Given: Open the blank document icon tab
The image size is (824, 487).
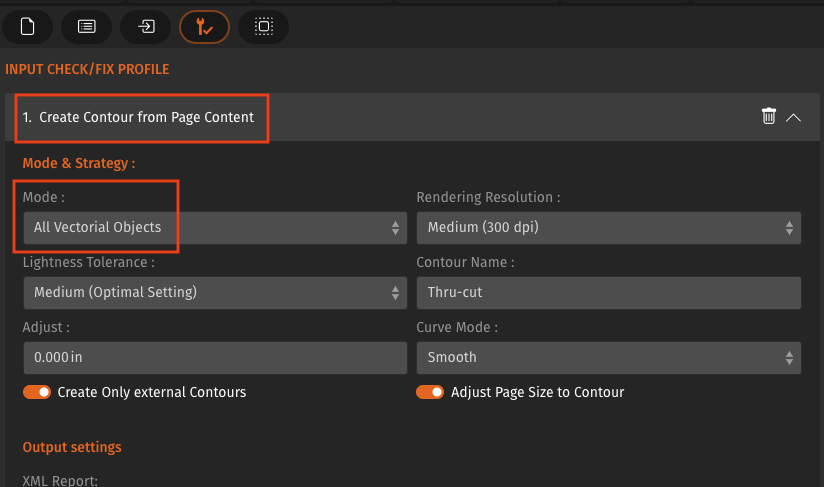Looking at the screenshot, I should pos(28,27).
